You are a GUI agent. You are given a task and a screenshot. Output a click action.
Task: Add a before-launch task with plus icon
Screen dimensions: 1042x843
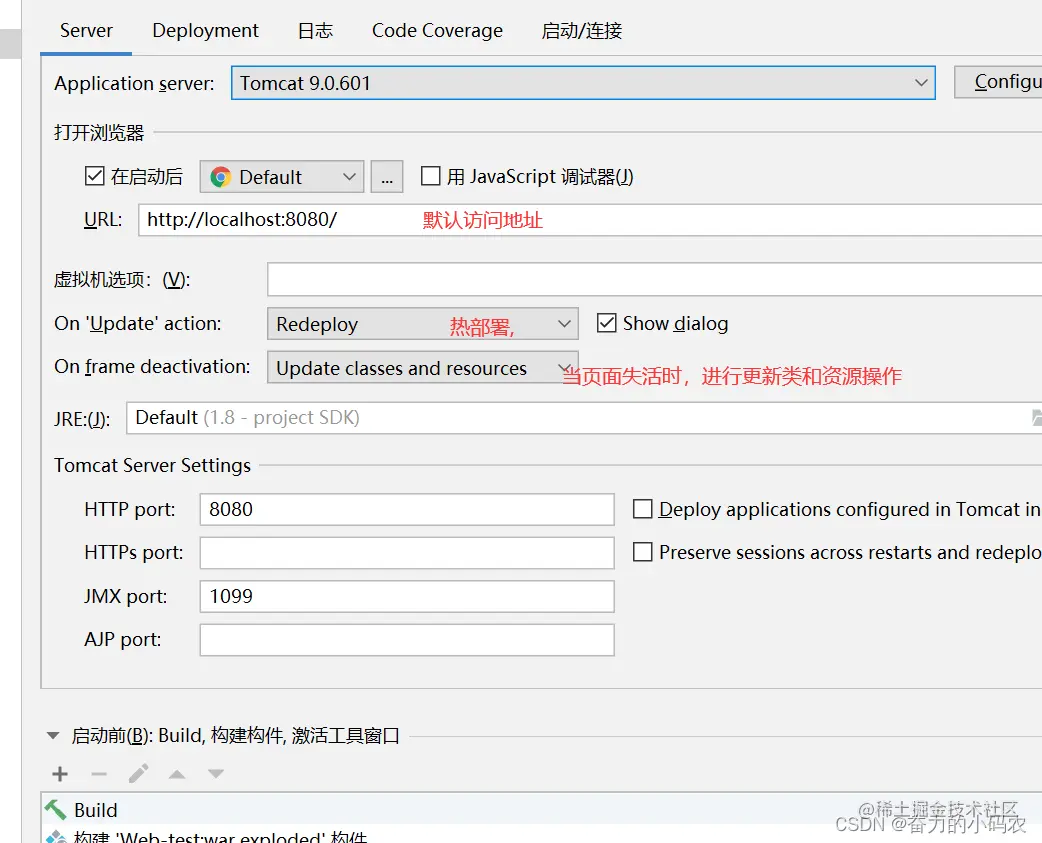(x=60, y=774)
